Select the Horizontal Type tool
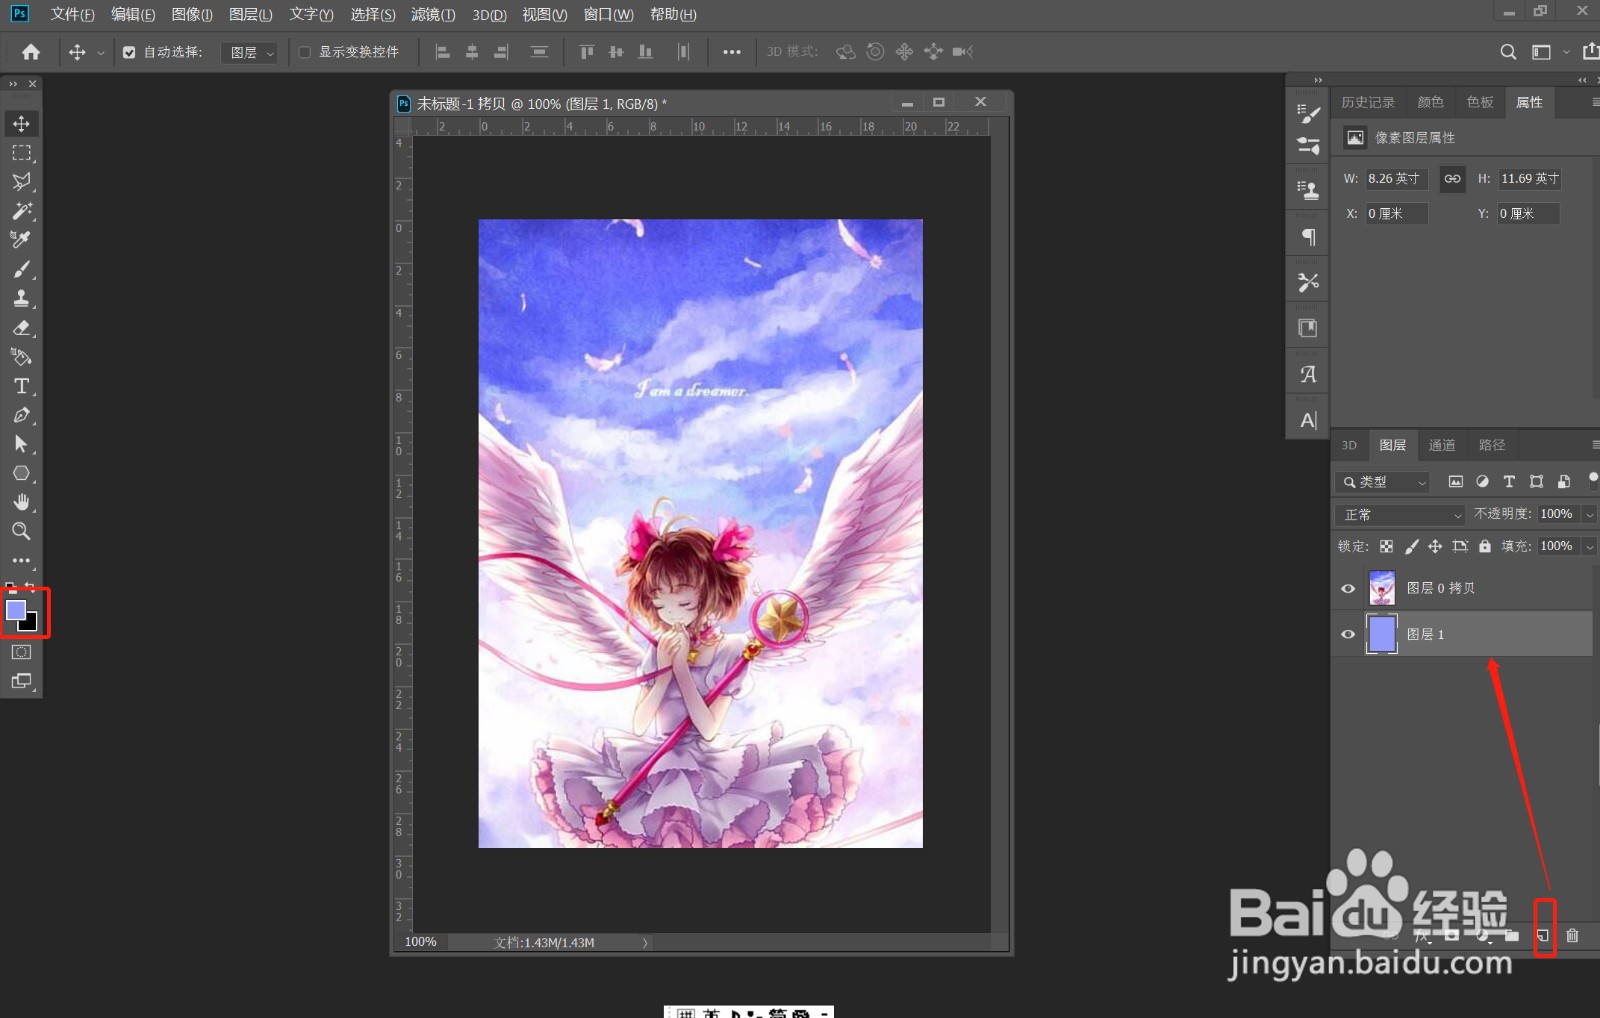This screenshot has width=1600, height=1018. [21, 386]
